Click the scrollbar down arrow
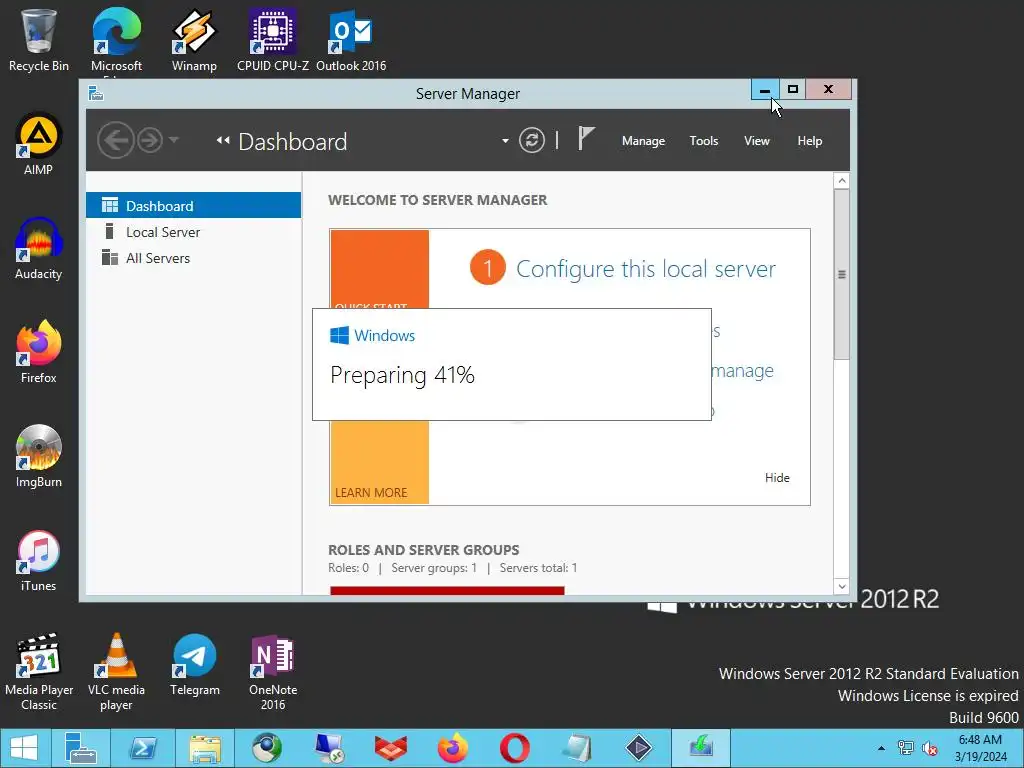This screenshot has height=768, width=1024. pos(842,586)
